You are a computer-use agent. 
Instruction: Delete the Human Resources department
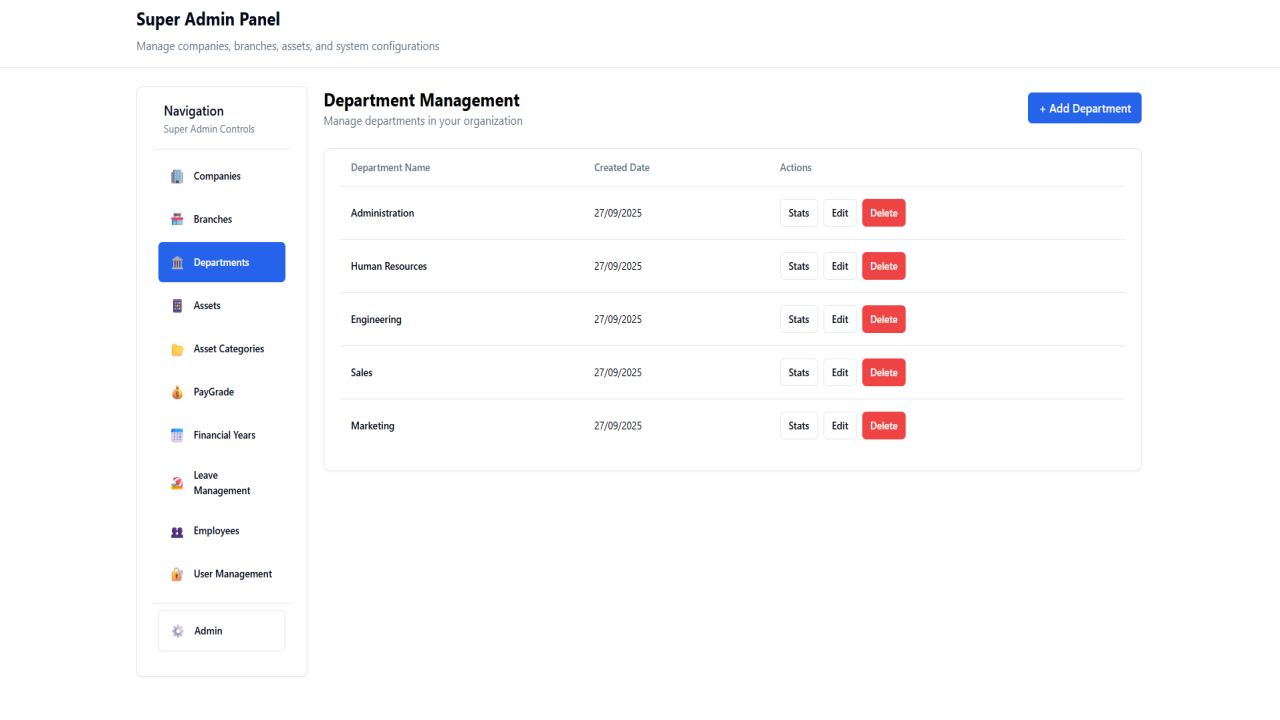coord(884,266)
